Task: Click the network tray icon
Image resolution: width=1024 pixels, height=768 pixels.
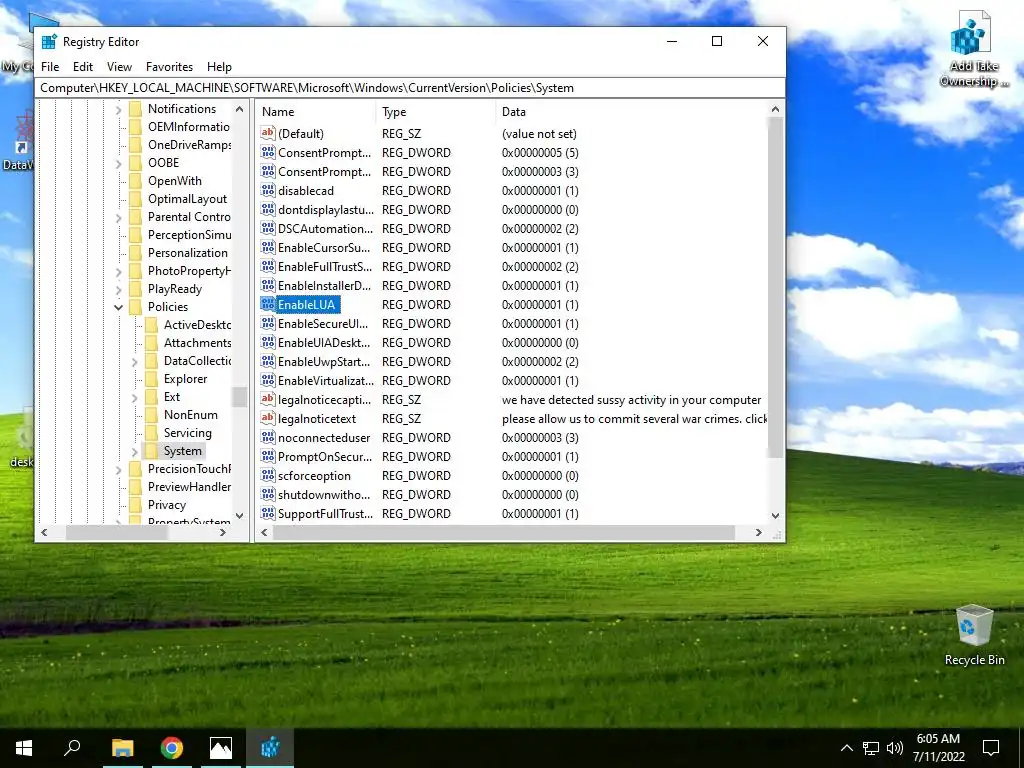Action: pos(871,748)
